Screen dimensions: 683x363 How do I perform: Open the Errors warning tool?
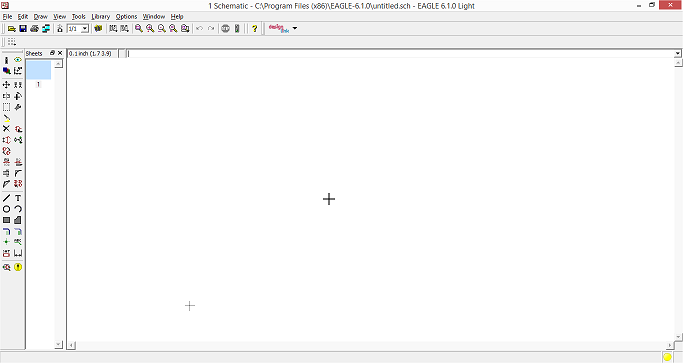pyautogui.click(x=18, y=267)
